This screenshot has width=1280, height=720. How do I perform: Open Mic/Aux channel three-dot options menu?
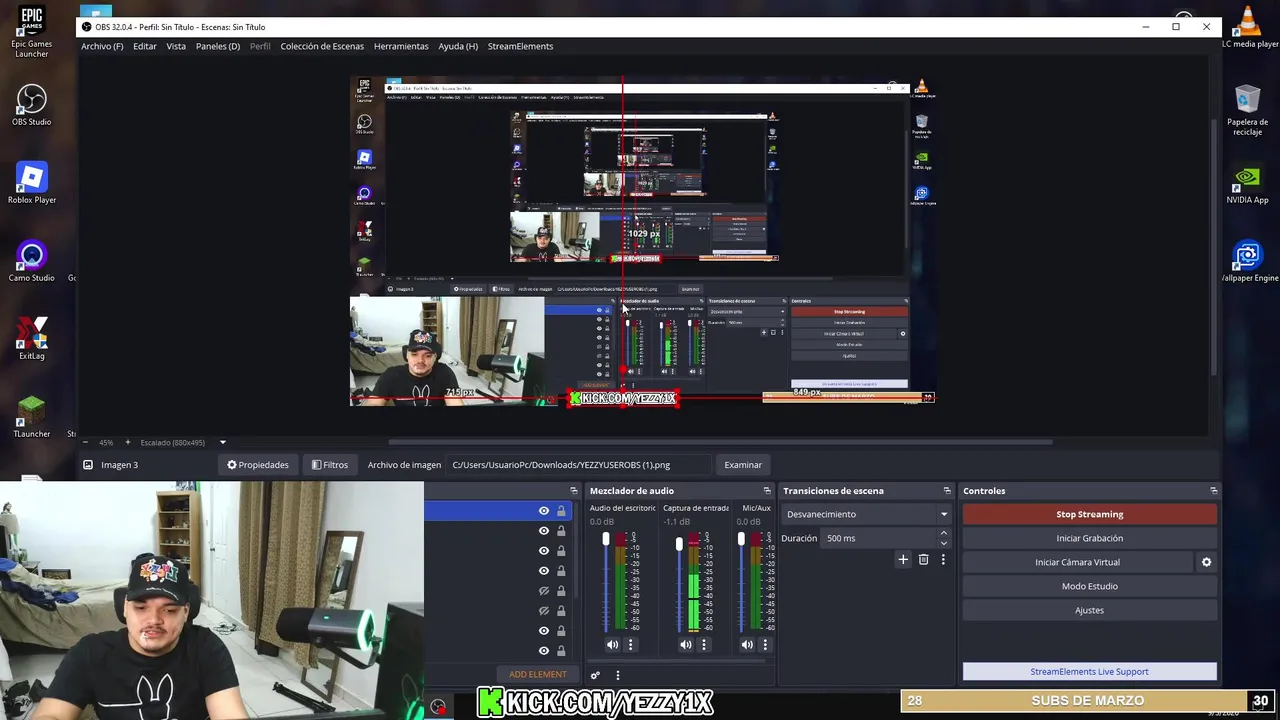(765, 645)
